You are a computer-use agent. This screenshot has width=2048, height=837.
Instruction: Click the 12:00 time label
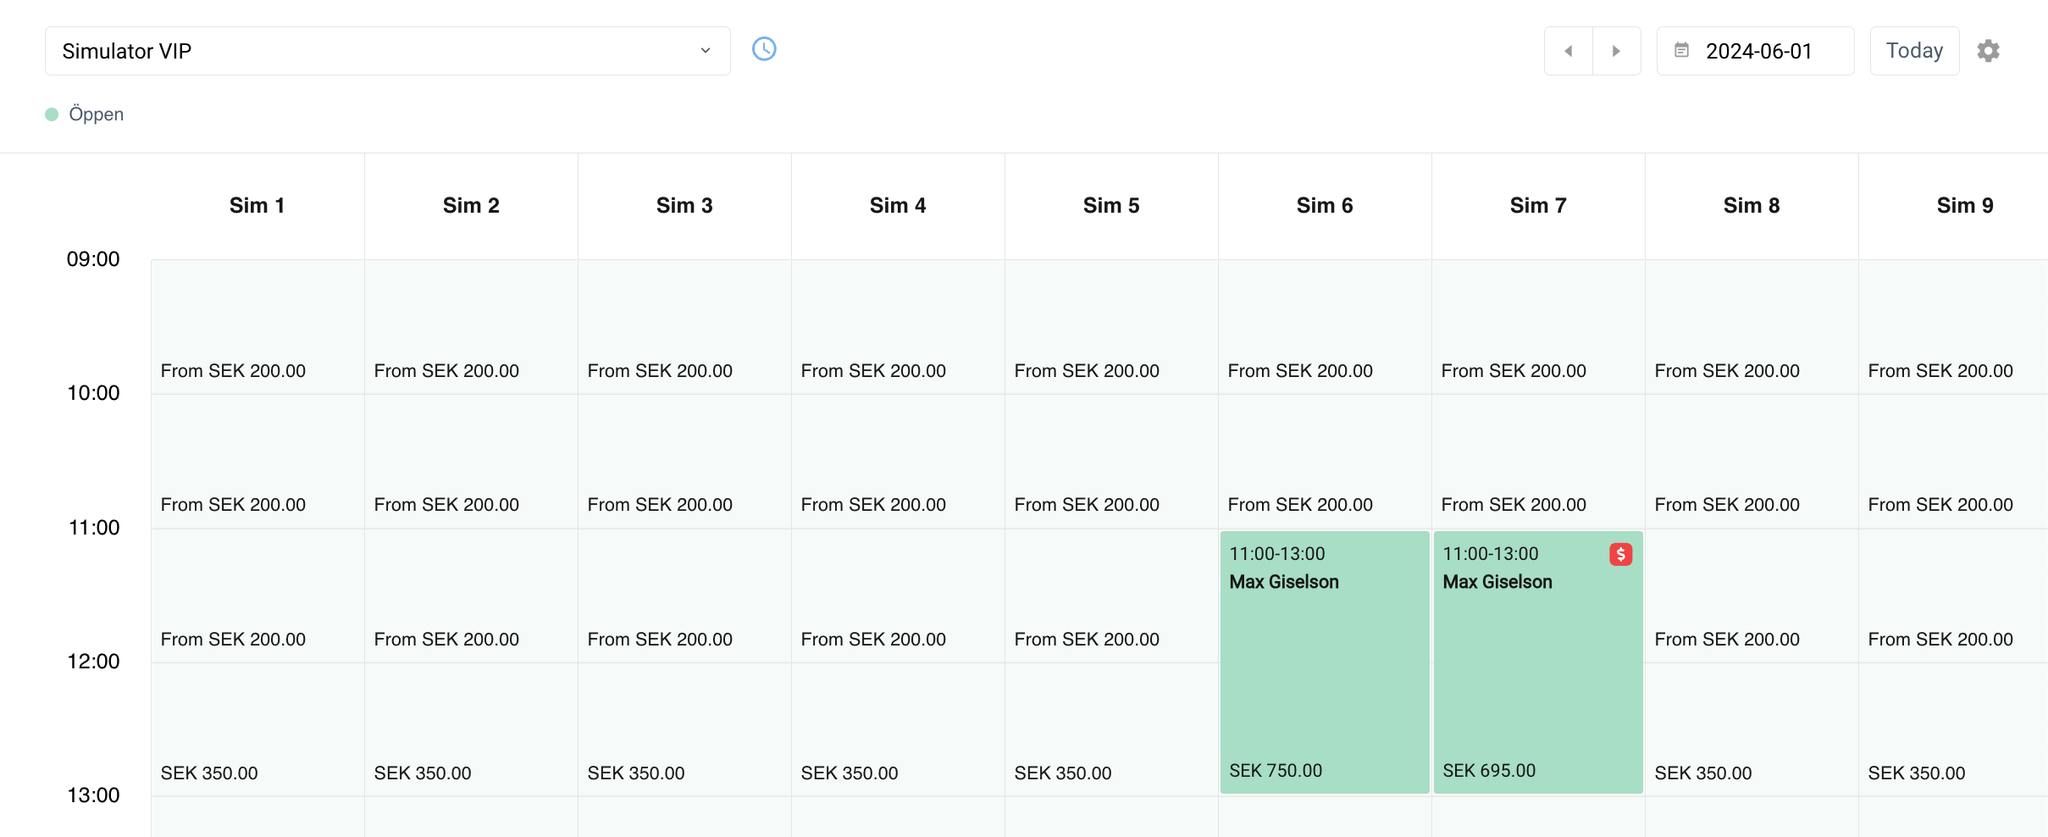pos(93,662)
